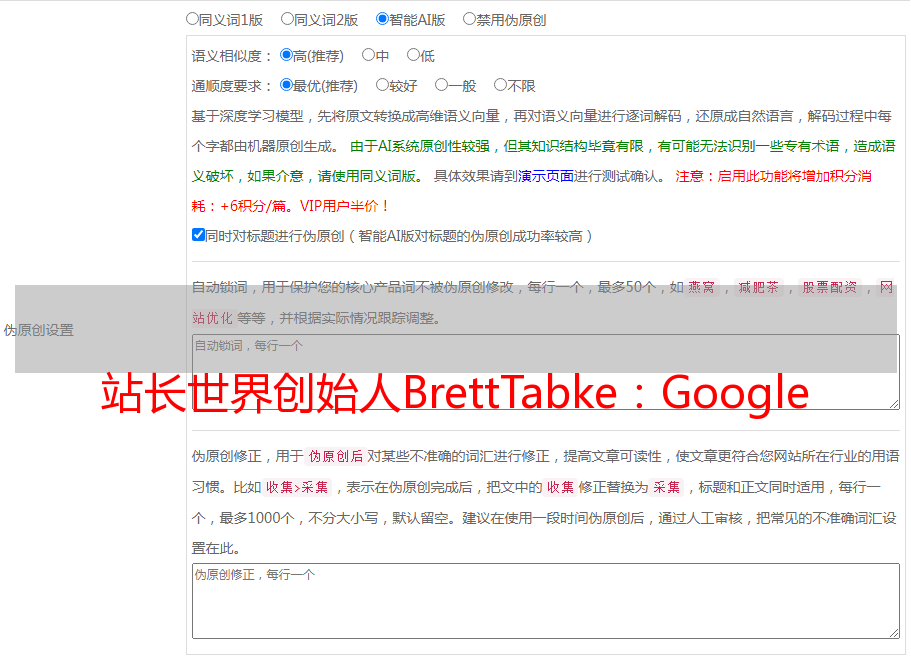911x658 pixels.
Task: Choose 较好 for 通顺度要求
Action: pos(382,85)
